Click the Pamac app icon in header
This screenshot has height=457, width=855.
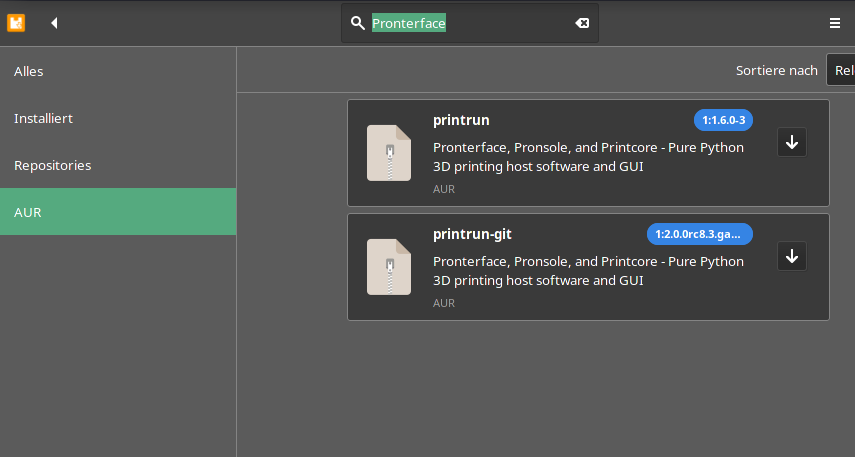(x=16, y=22)
